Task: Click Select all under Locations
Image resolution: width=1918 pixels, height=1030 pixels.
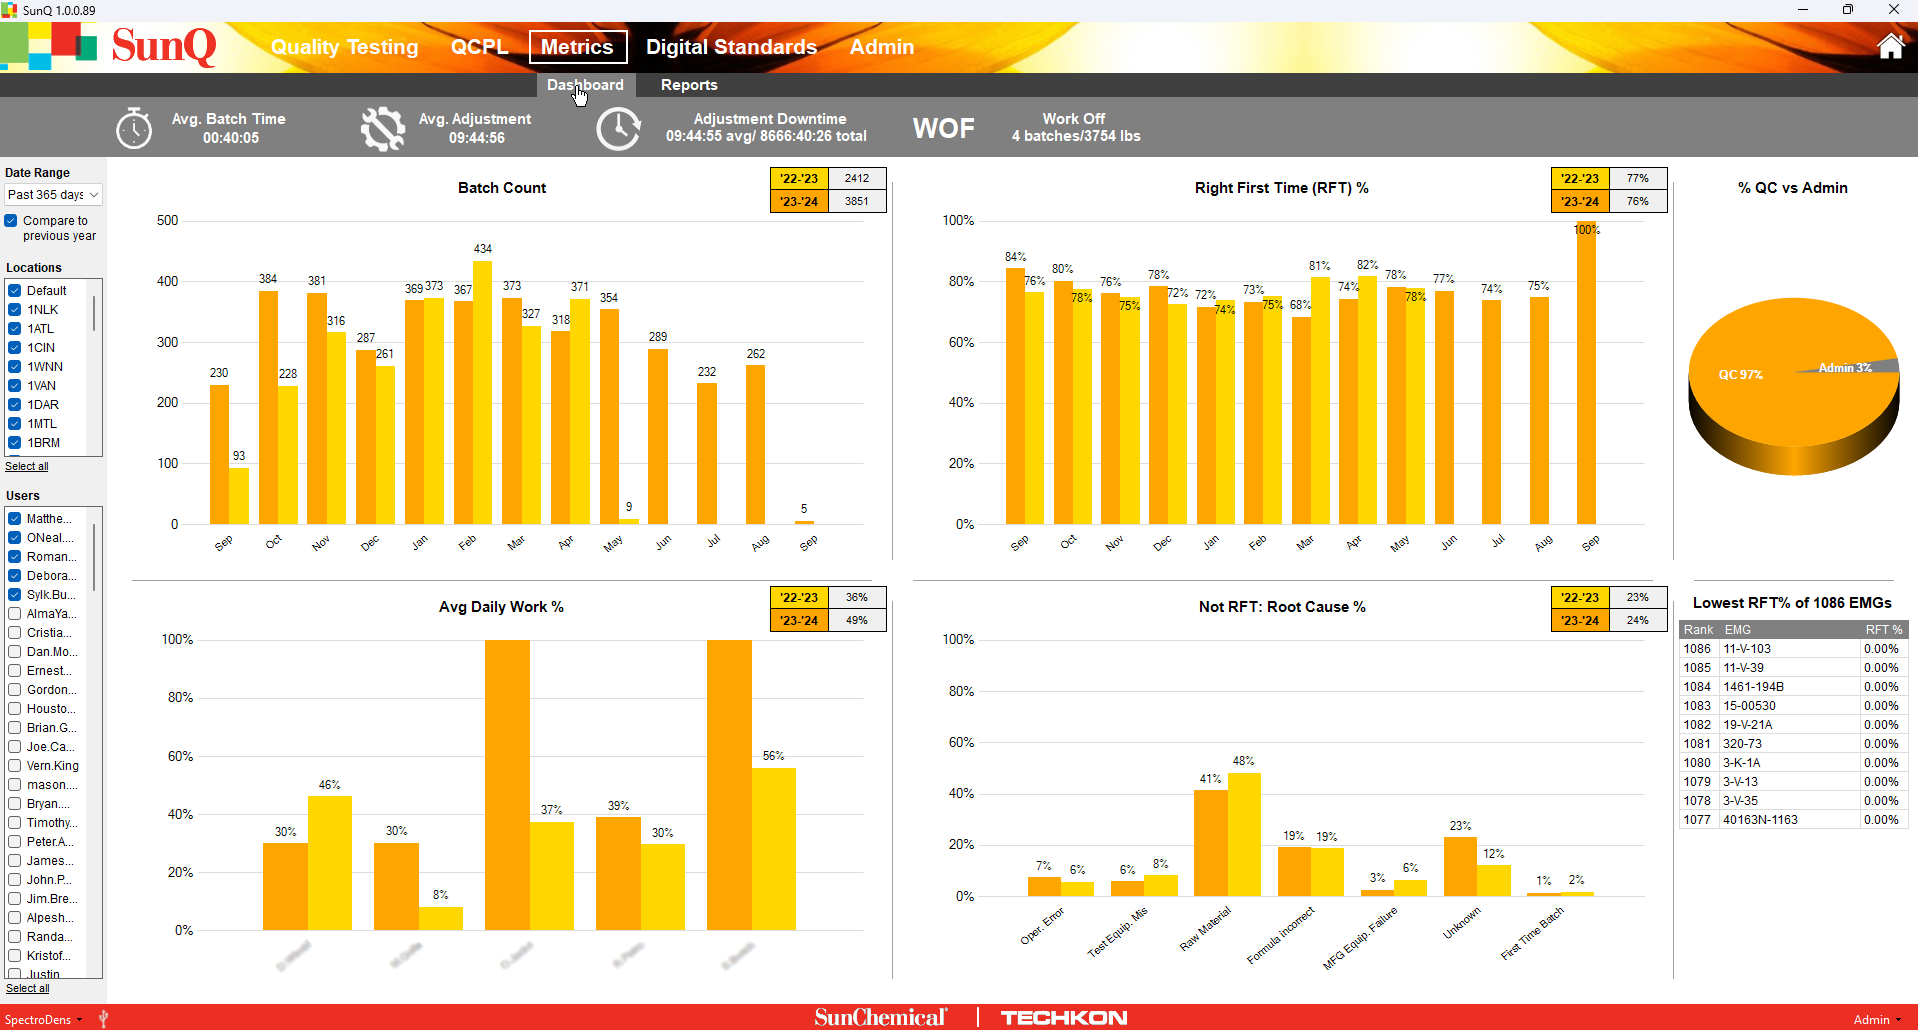Action: click(x=27, y=466)
